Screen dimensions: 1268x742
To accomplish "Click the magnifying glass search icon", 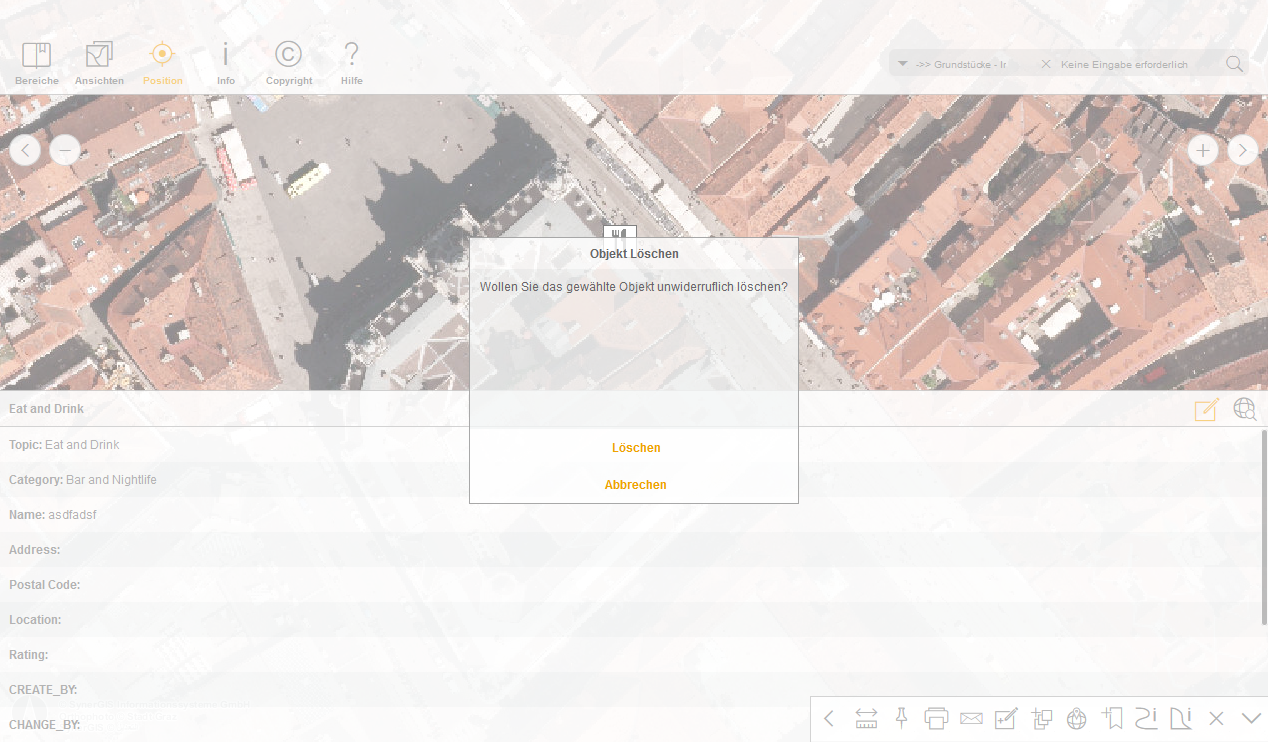I will (x=1235, y=64).
